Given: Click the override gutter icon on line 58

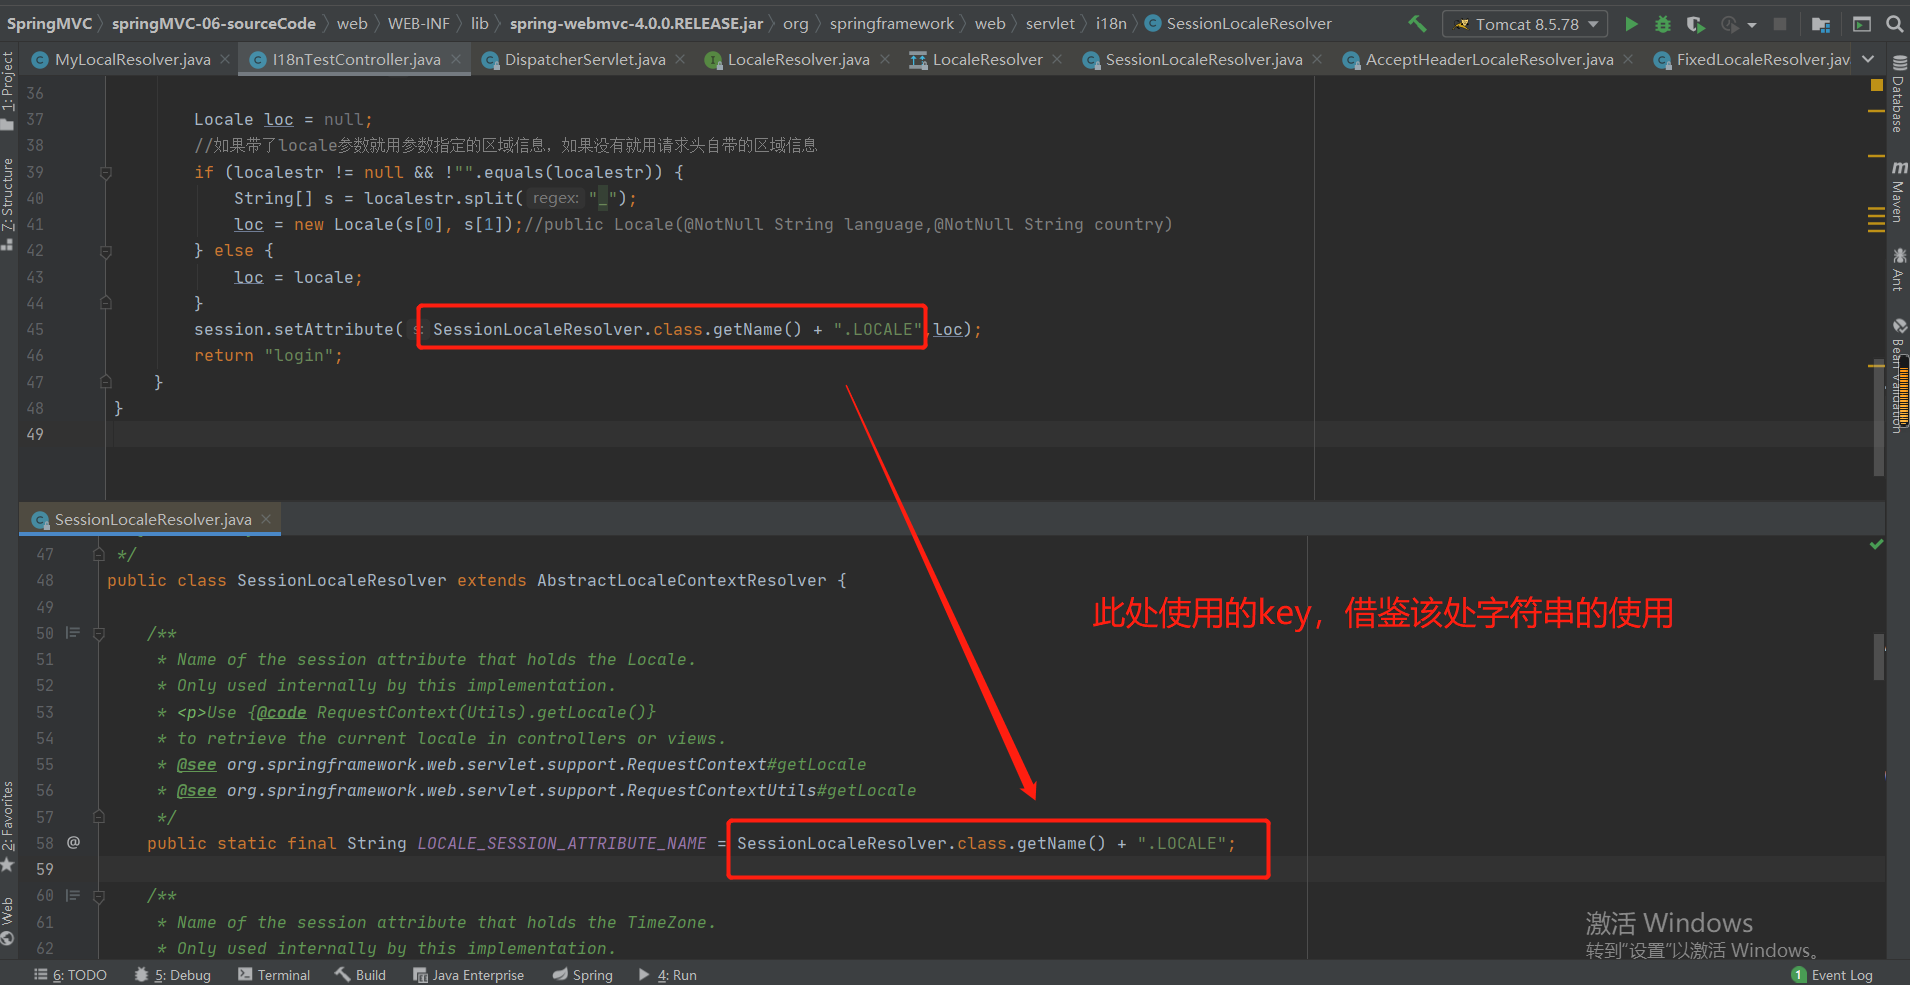Looking at the screenshot, I should point(73,843).
